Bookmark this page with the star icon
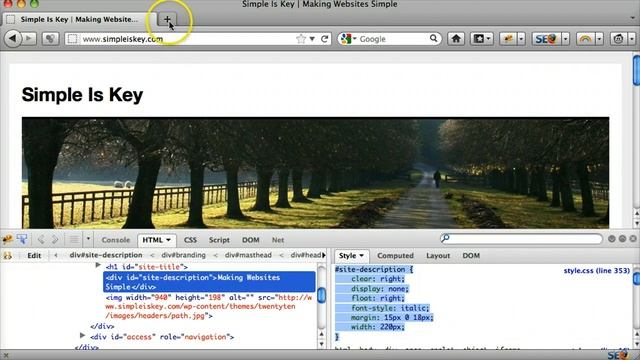Image resolution: width=640 pixels, height=360 pixels. tap(301, 39)
